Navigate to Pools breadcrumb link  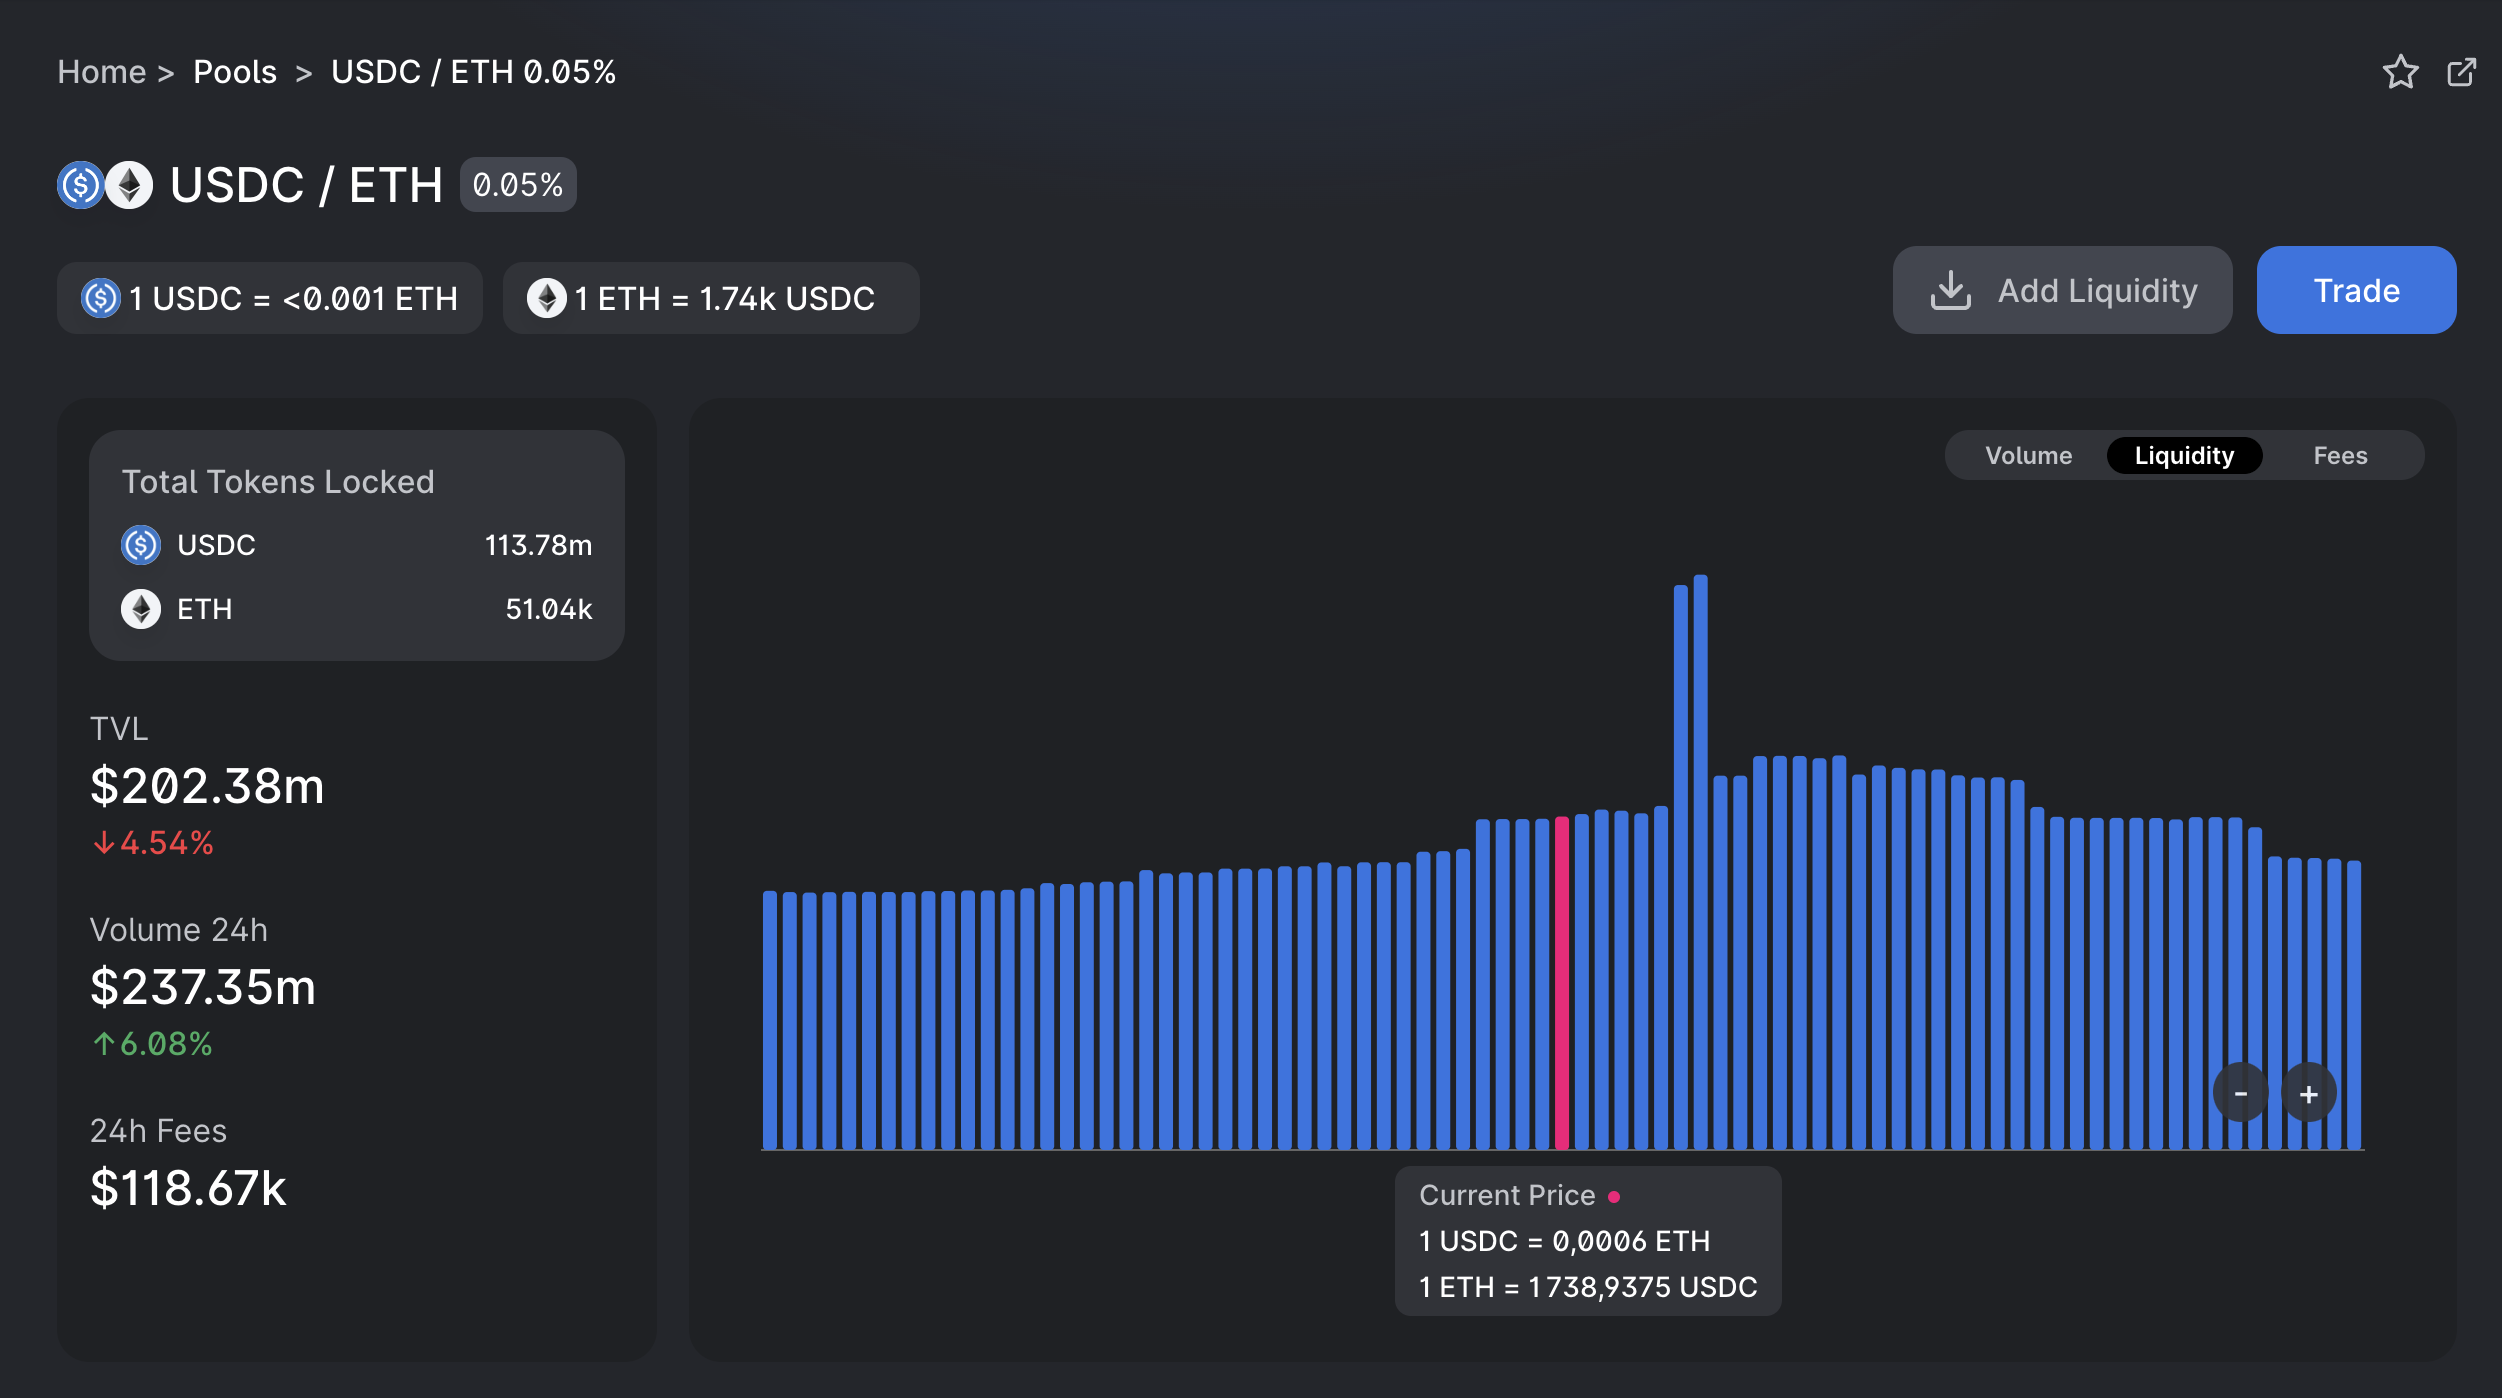click(235, 72)
